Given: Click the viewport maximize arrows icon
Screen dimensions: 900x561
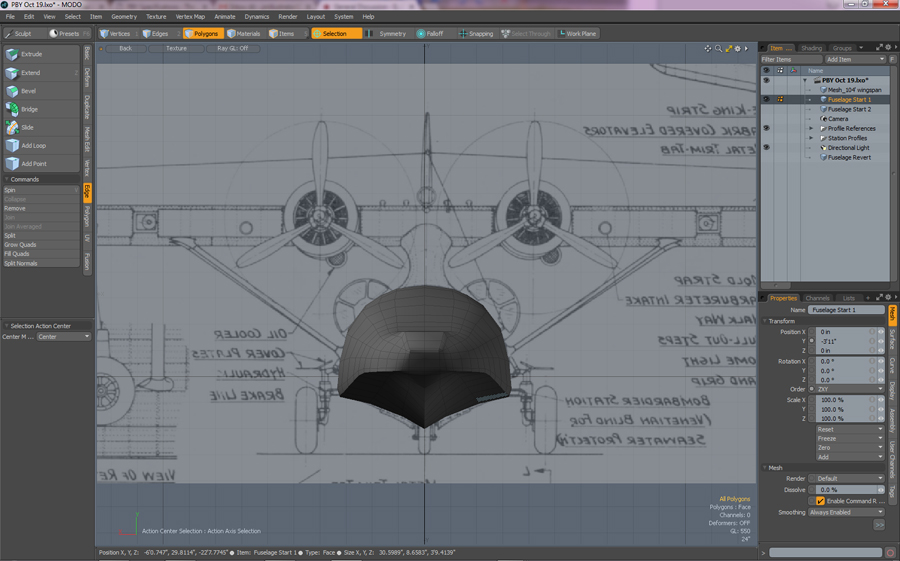Looking at the screenshot, I should (x=728, y=49).
